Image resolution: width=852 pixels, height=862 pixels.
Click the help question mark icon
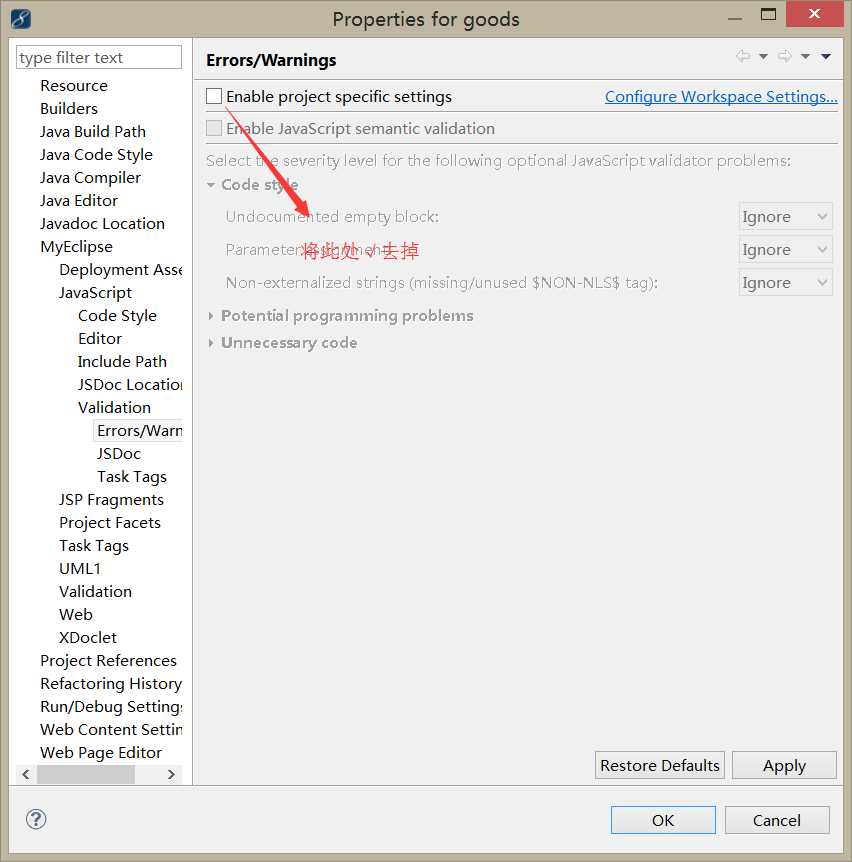(x=36, y=819)
